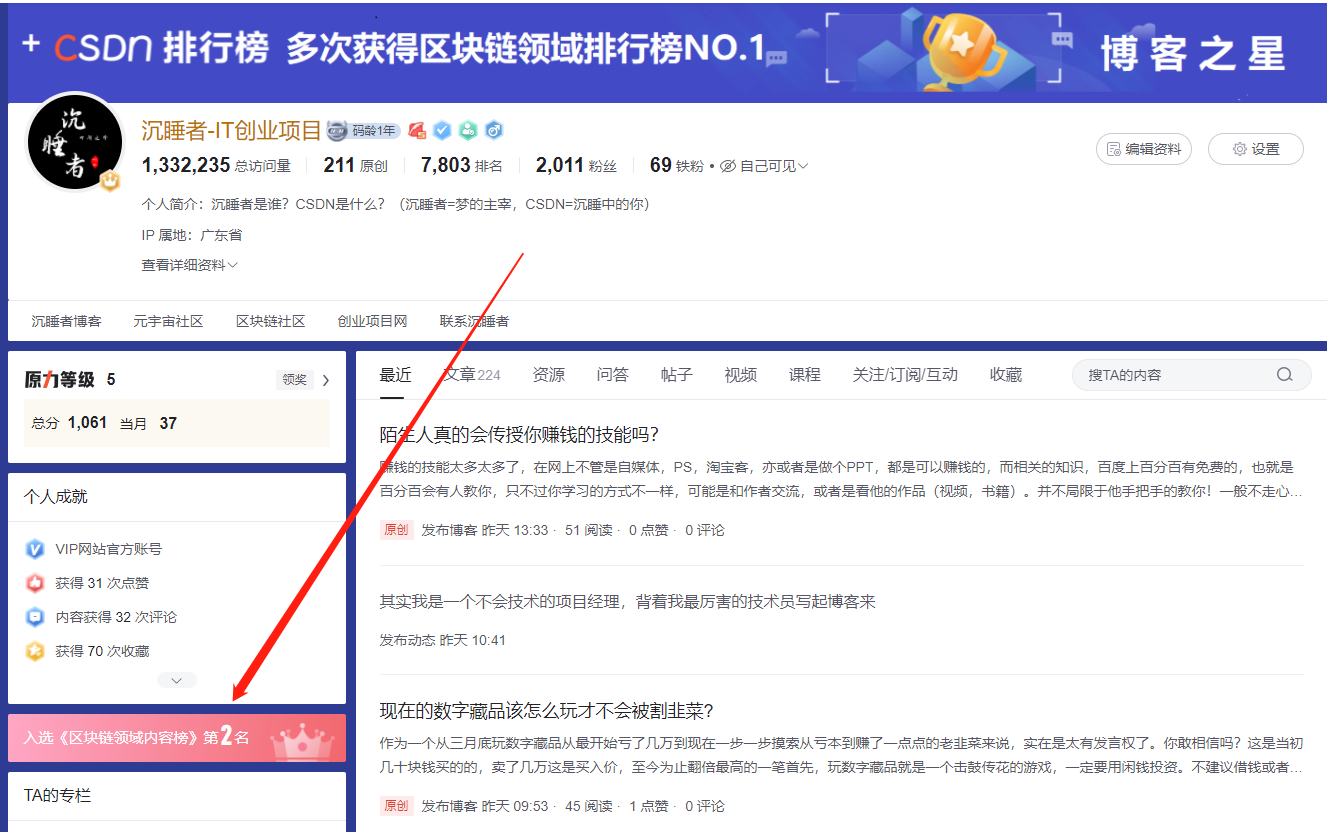Click 1 点赞 on 数字藏品 article
Screen dimensions: 1327x832
click(x=649, y=806)
